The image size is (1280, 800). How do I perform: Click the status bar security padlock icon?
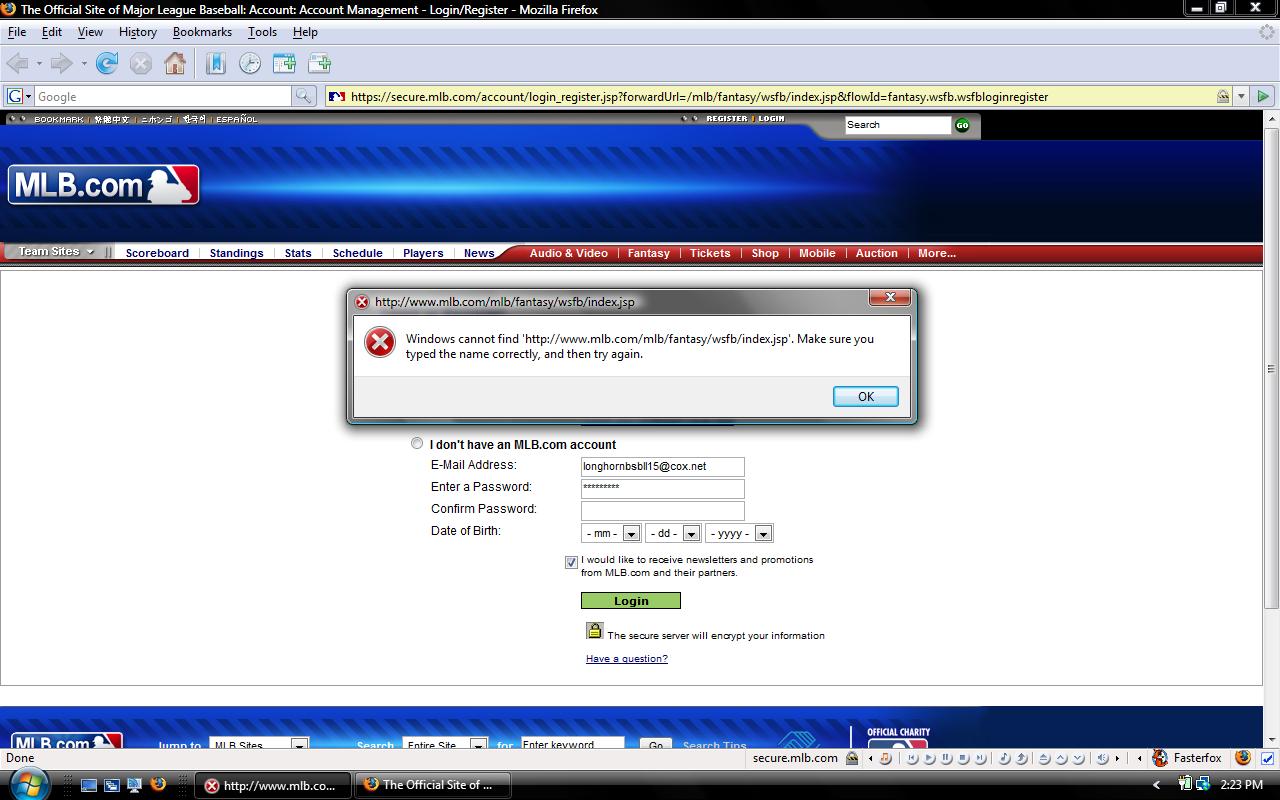852,758
